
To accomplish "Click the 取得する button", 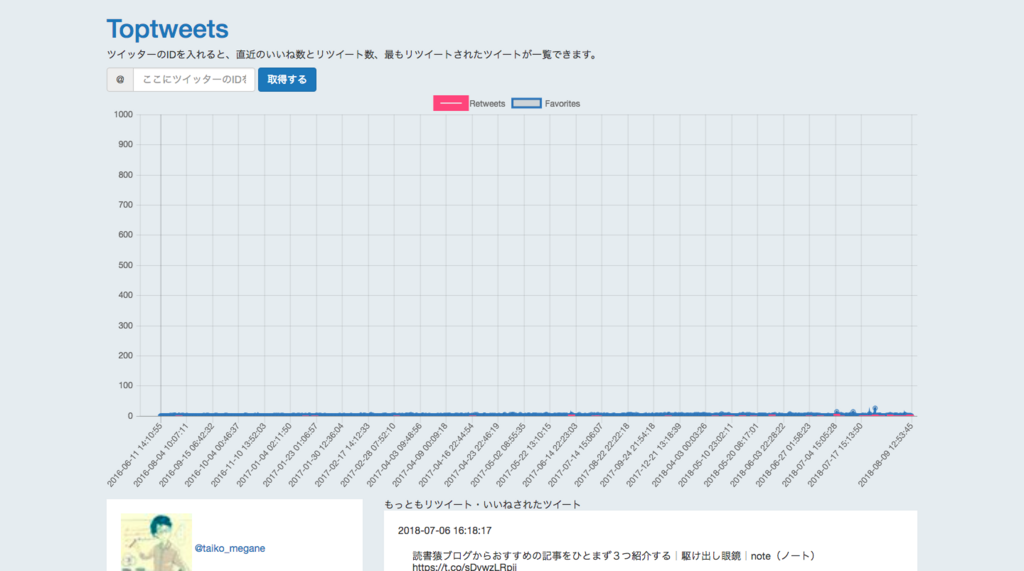I will click(x=287, y=80).
